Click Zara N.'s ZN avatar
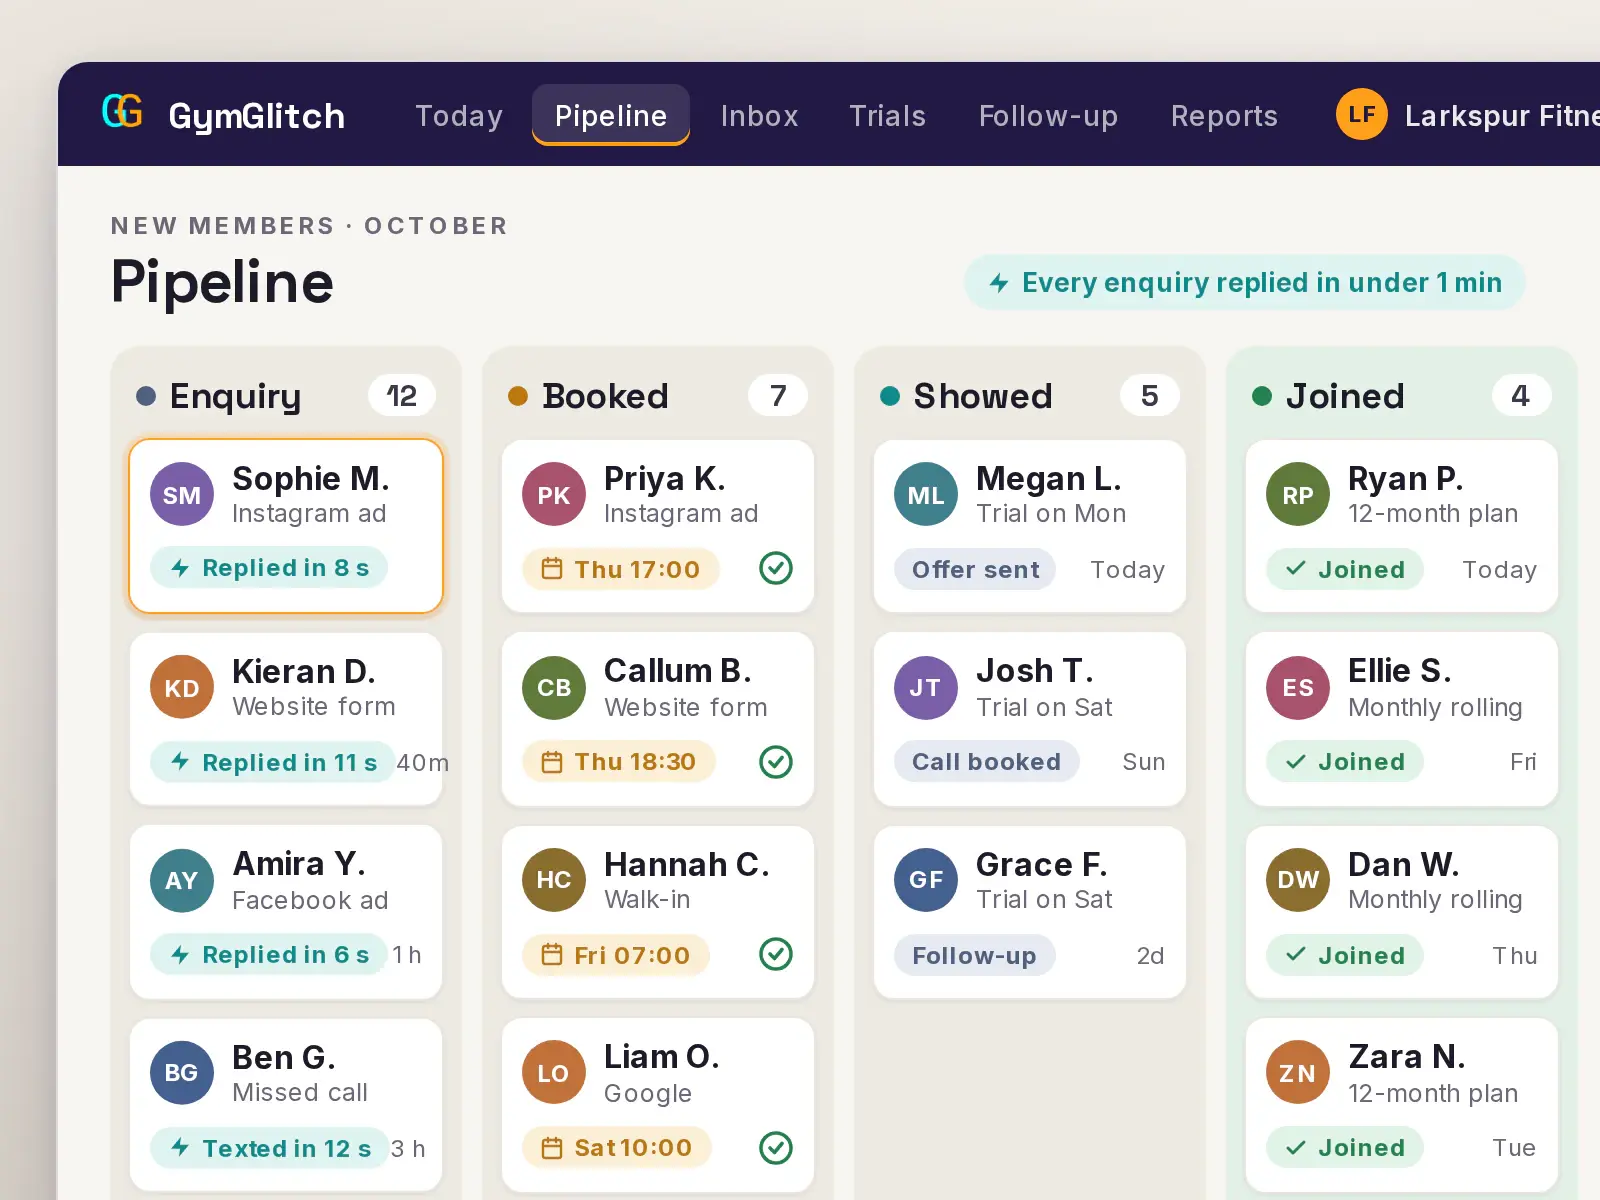 coord(1298,1073)
